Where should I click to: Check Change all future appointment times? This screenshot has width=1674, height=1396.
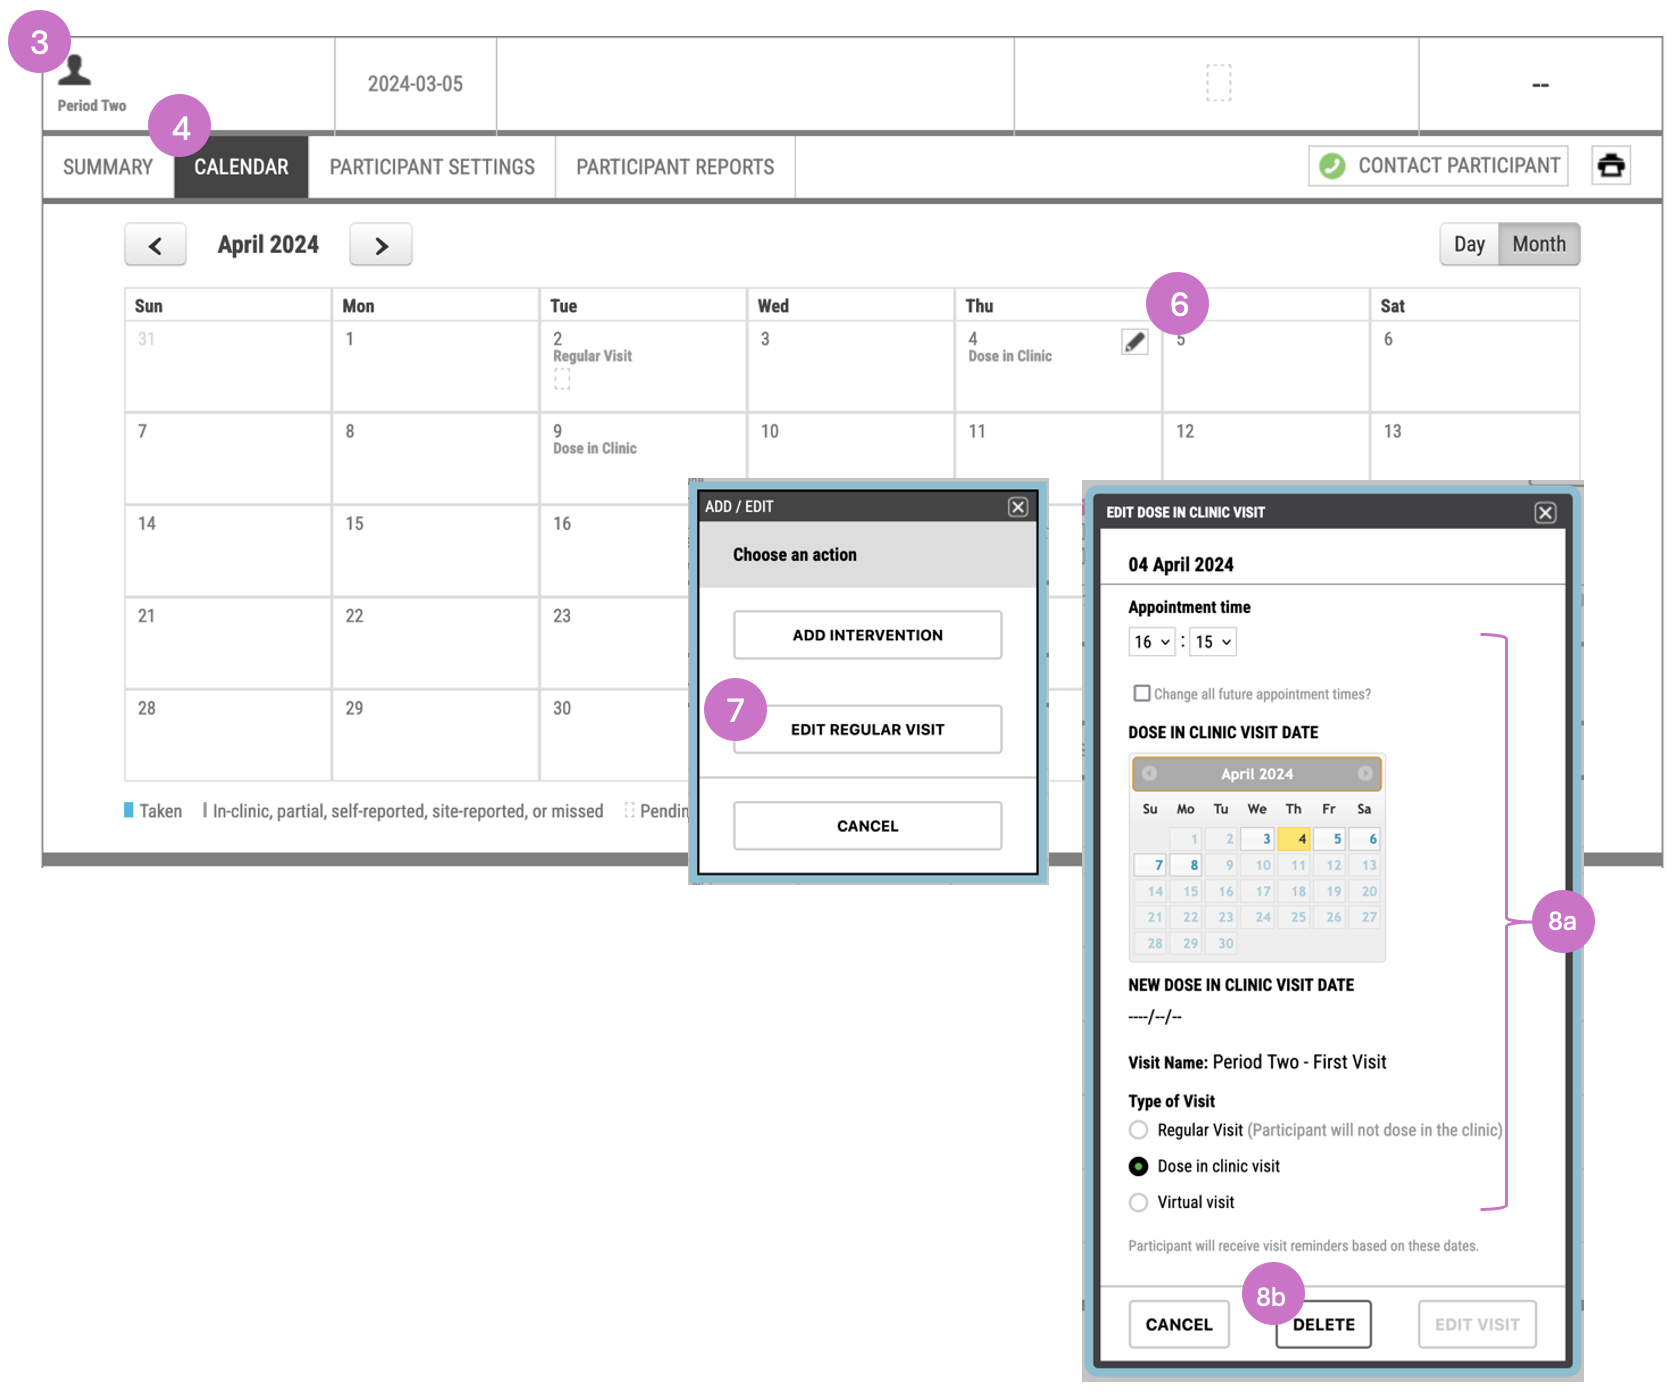[x=1141, y=693]
